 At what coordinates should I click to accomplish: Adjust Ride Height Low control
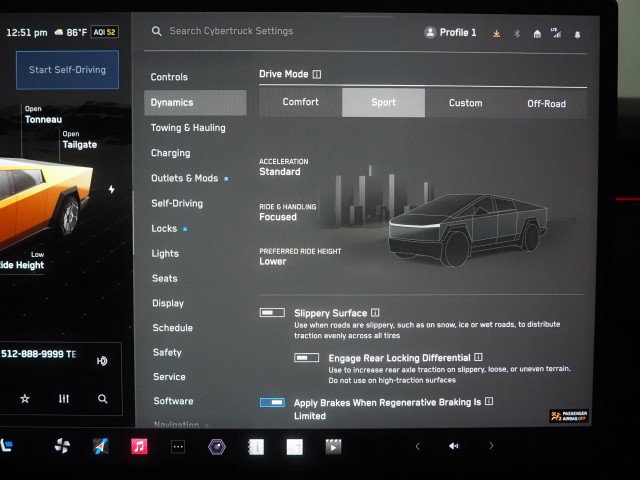tap(22, 261)
